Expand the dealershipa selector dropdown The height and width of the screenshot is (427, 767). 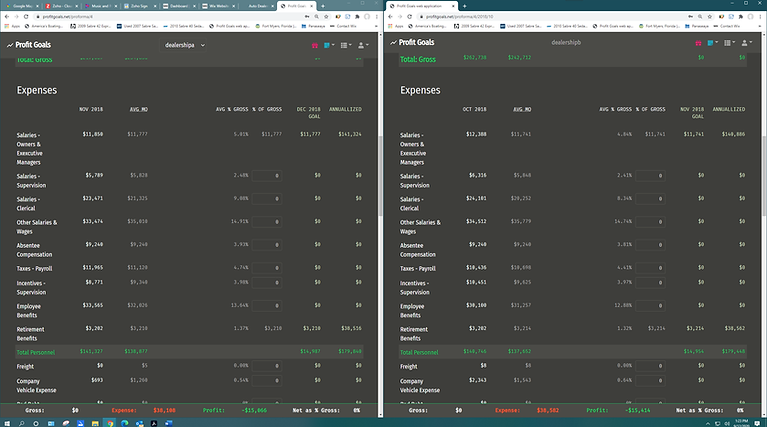click(184, 45)
